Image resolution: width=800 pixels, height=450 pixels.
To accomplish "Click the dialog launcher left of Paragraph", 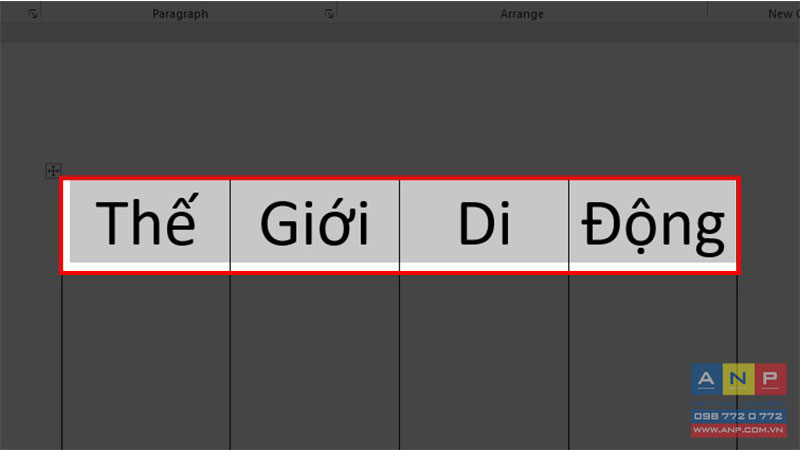I will [x=33, y=15].
